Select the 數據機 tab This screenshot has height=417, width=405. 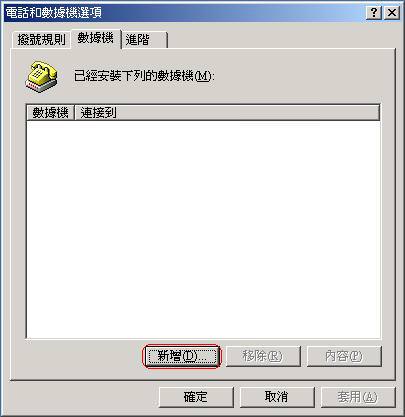[96, 38]
